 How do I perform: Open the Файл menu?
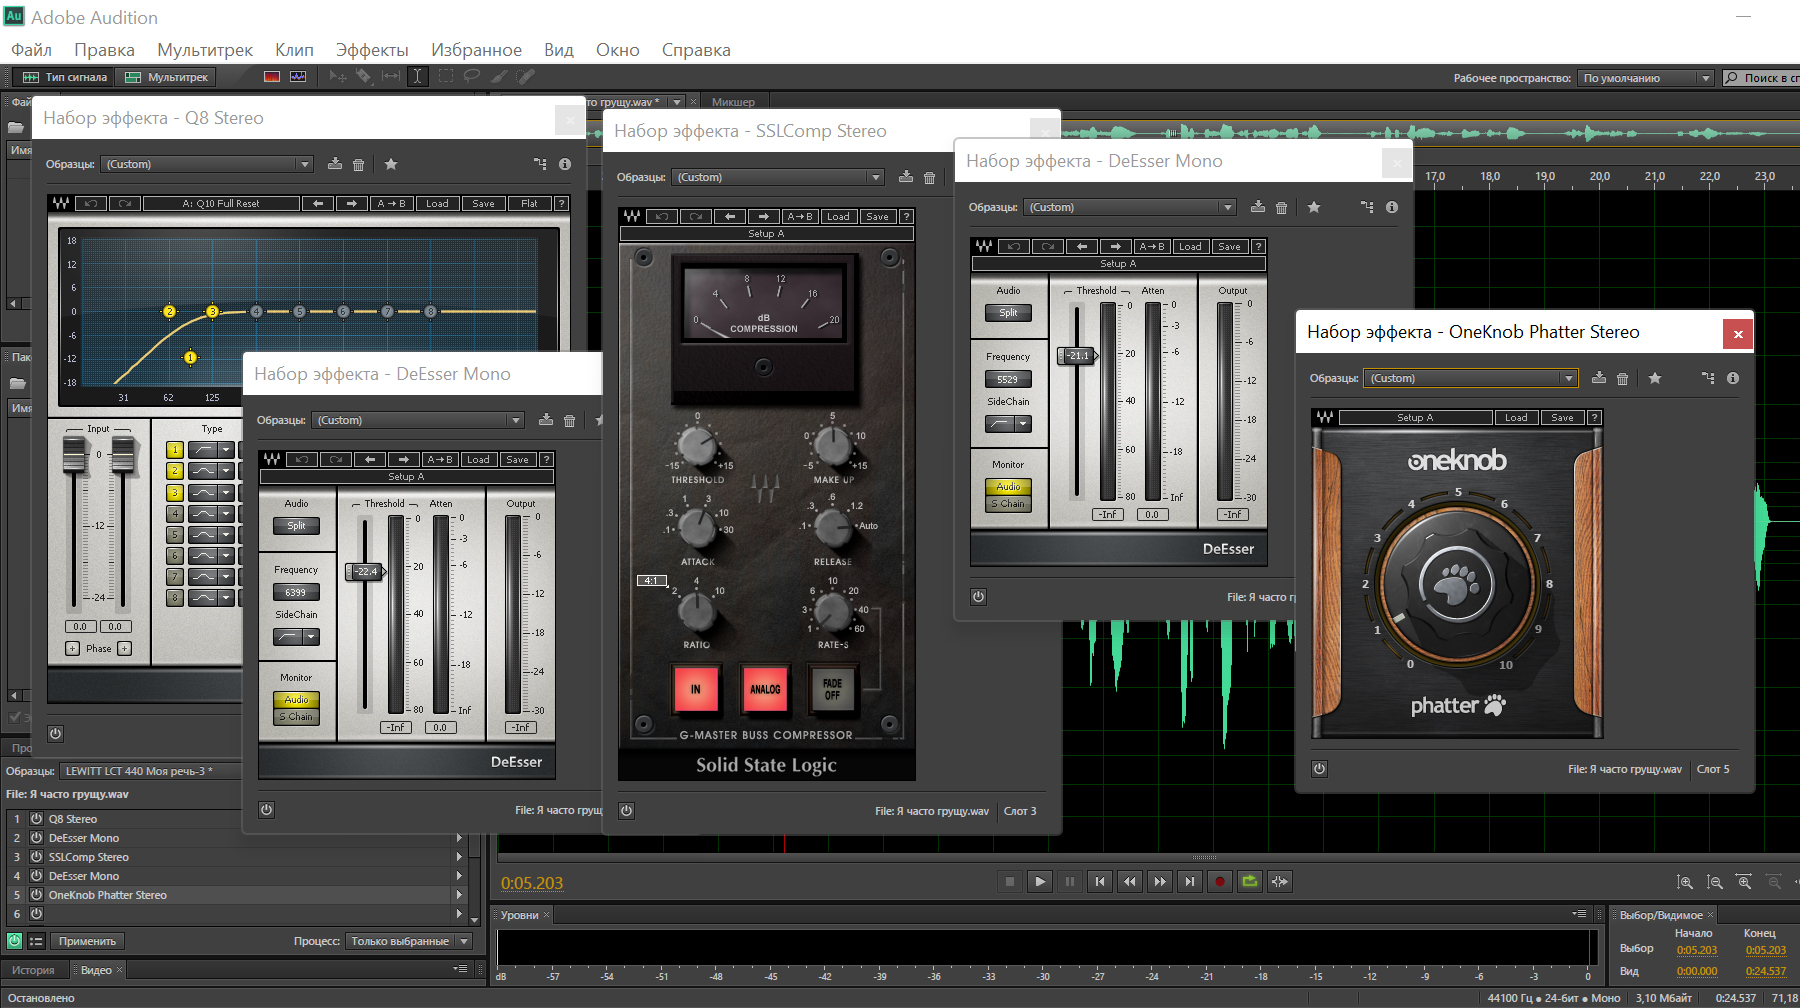(x=32, y=50)
